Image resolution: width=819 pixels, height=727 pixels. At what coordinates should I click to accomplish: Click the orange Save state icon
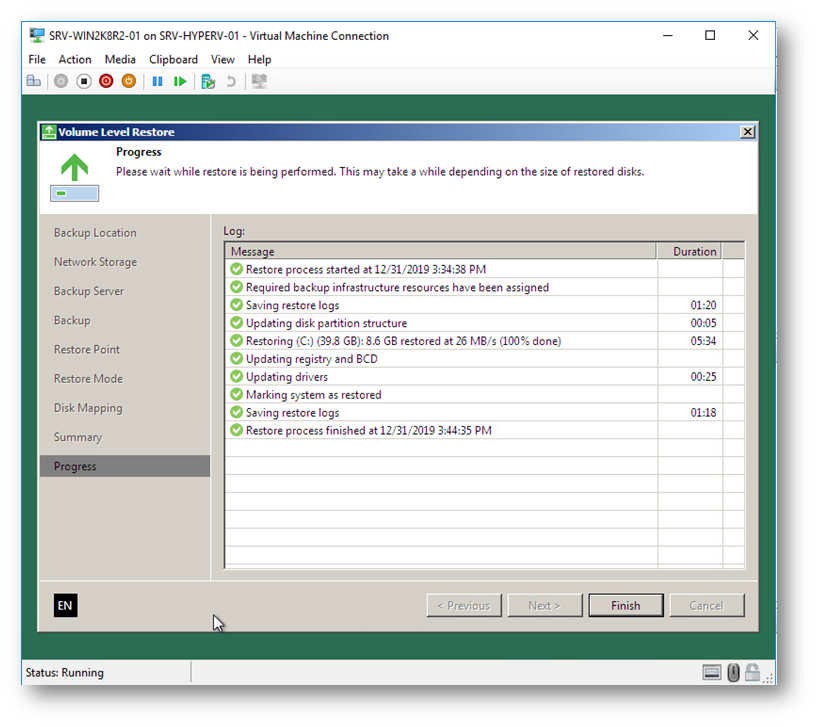click(128, 81)
